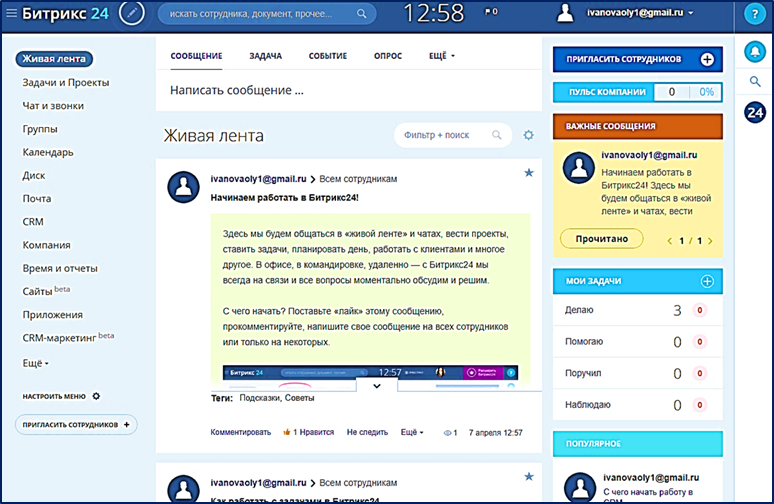Open the Ещё dropdown in post type tabs
Screen dimensions: 774x504
point(441,56)
